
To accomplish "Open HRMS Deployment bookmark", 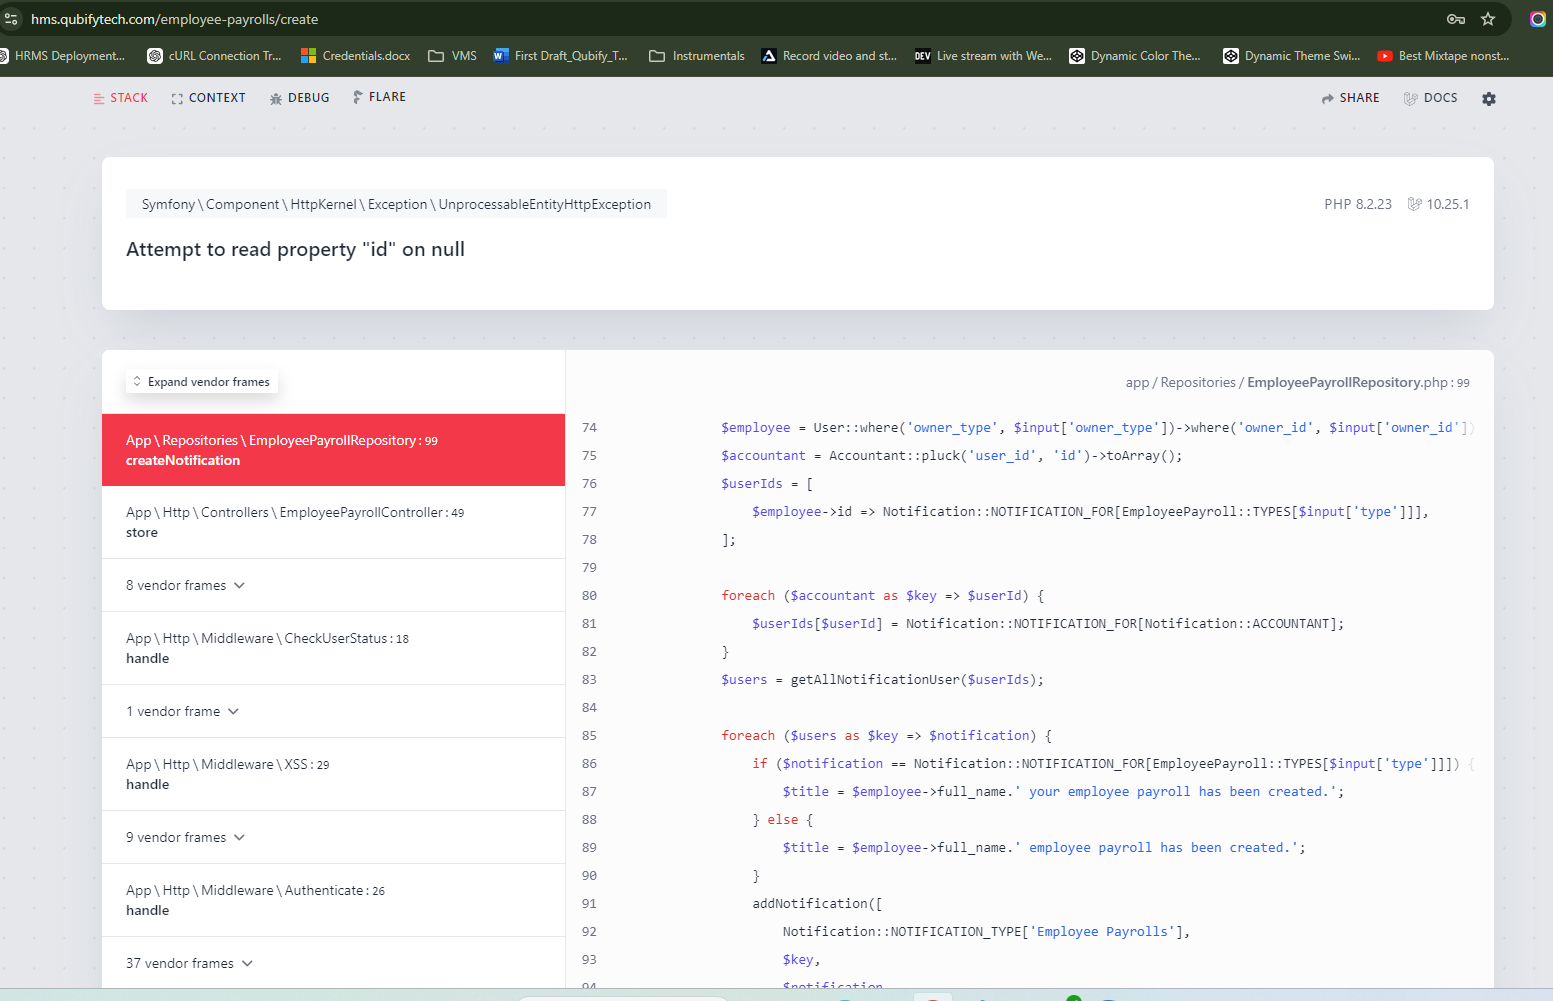I will pyautogui.click(x=63, y=56).
